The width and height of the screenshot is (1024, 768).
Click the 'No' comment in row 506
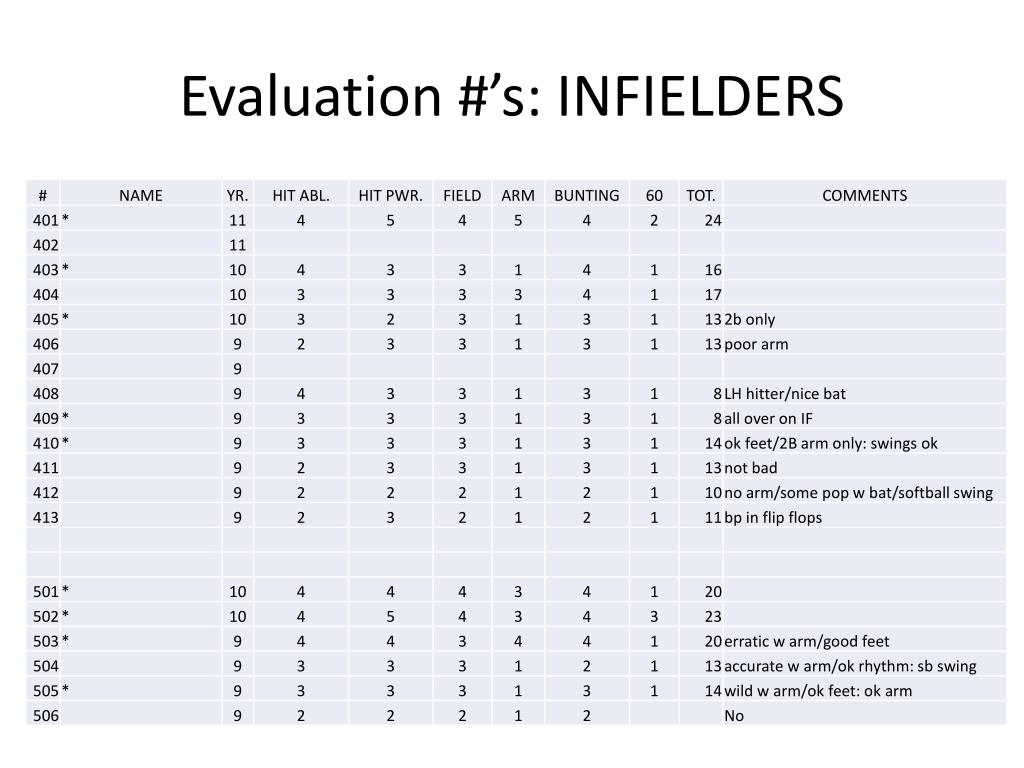[734, 716]
